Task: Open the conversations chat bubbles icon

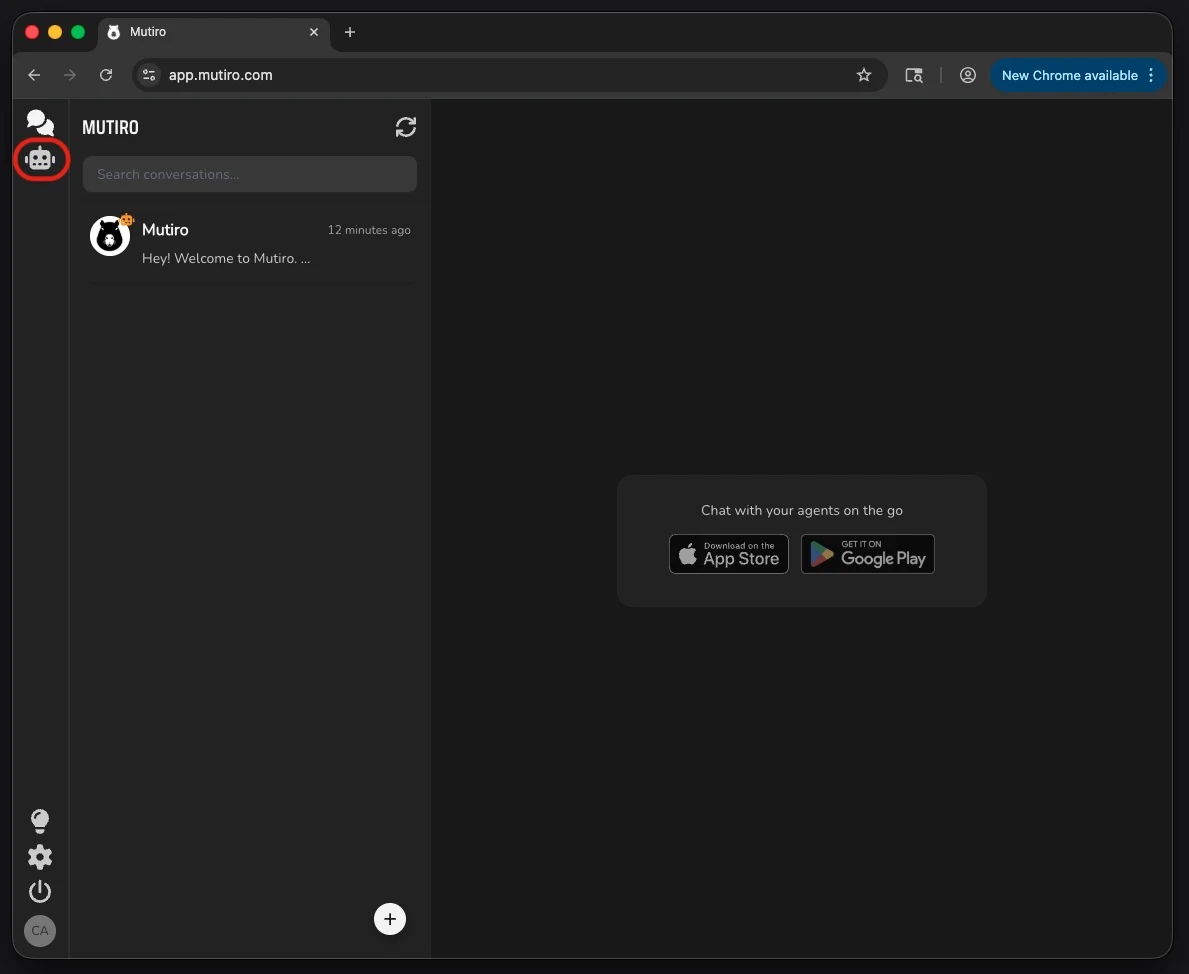Action: point(39,122)
